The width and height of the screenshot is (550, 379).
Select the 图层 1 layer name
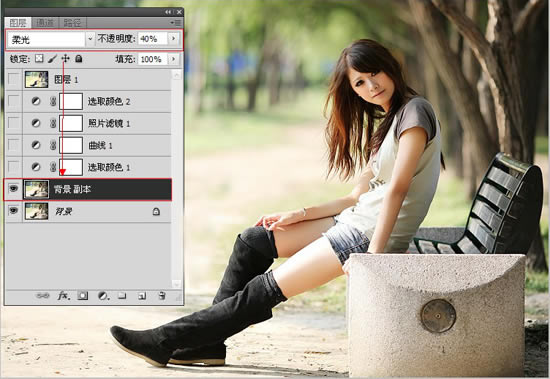[x=66, y=79]
